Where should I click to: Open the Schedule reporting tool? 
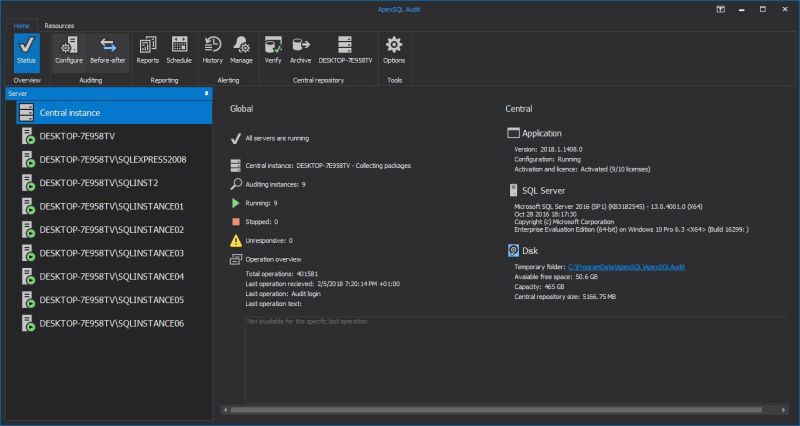point(179,52)
